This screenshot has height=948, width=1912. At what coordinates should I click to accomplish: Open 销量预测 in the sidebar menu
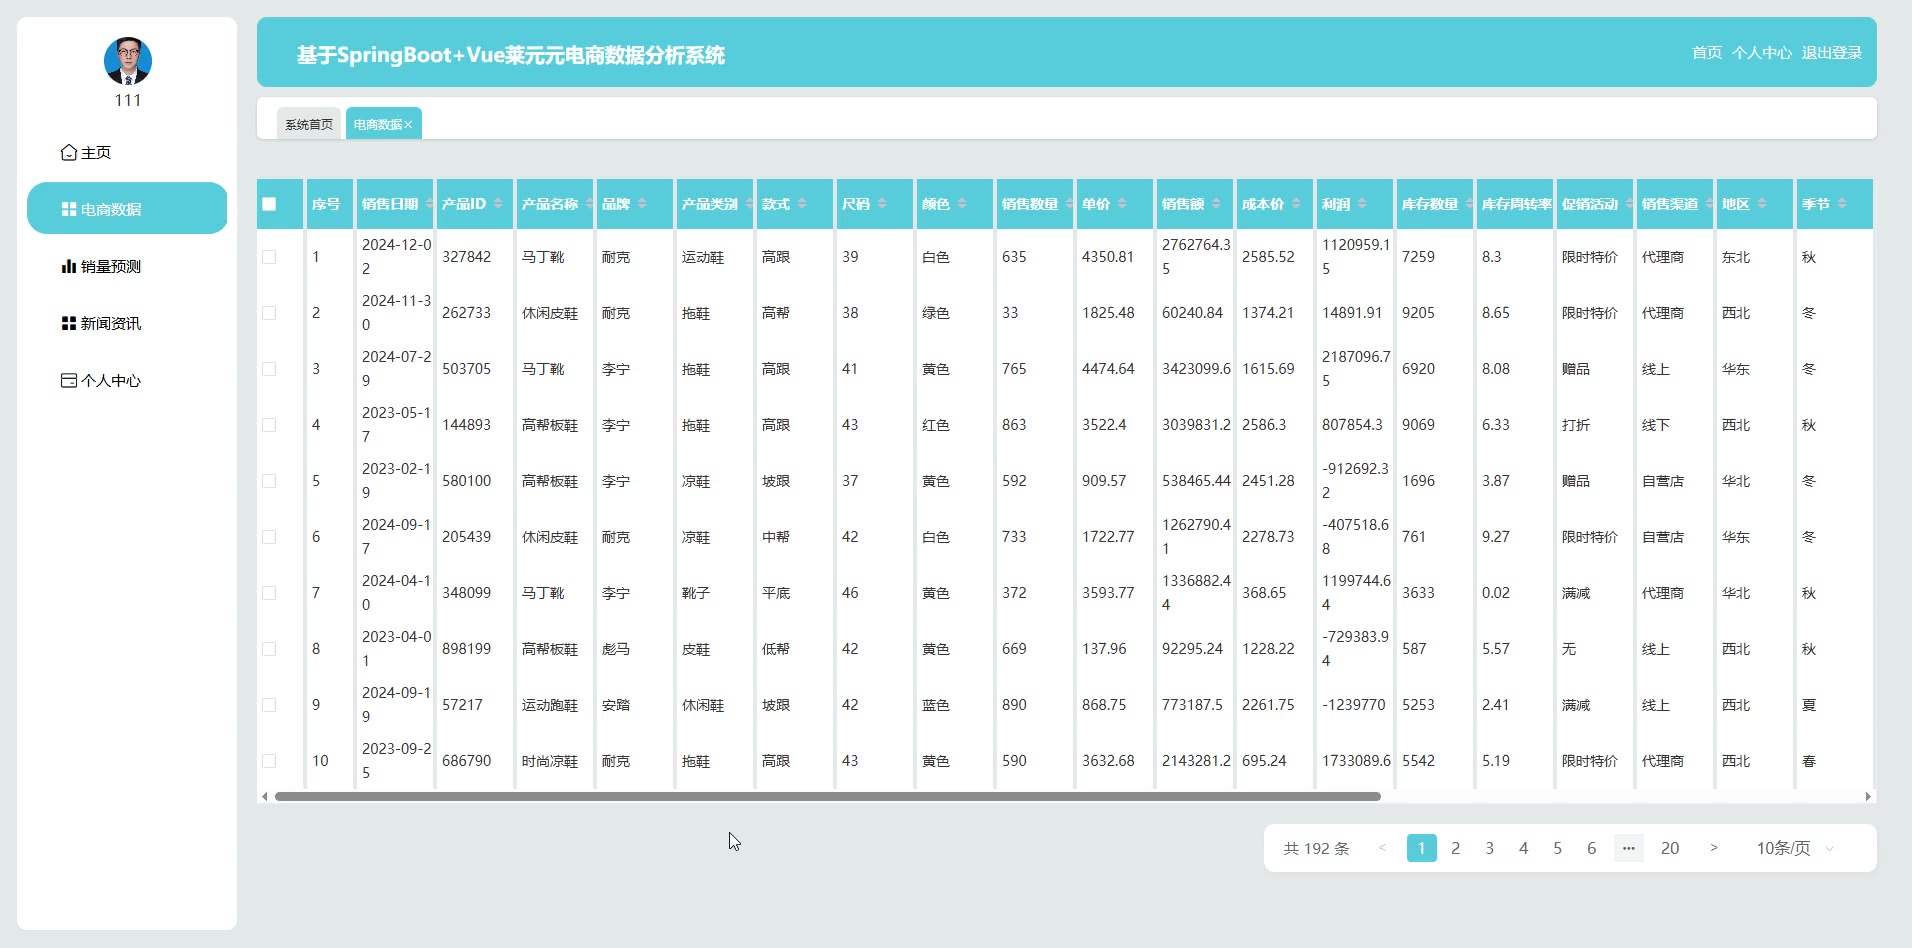110,267
